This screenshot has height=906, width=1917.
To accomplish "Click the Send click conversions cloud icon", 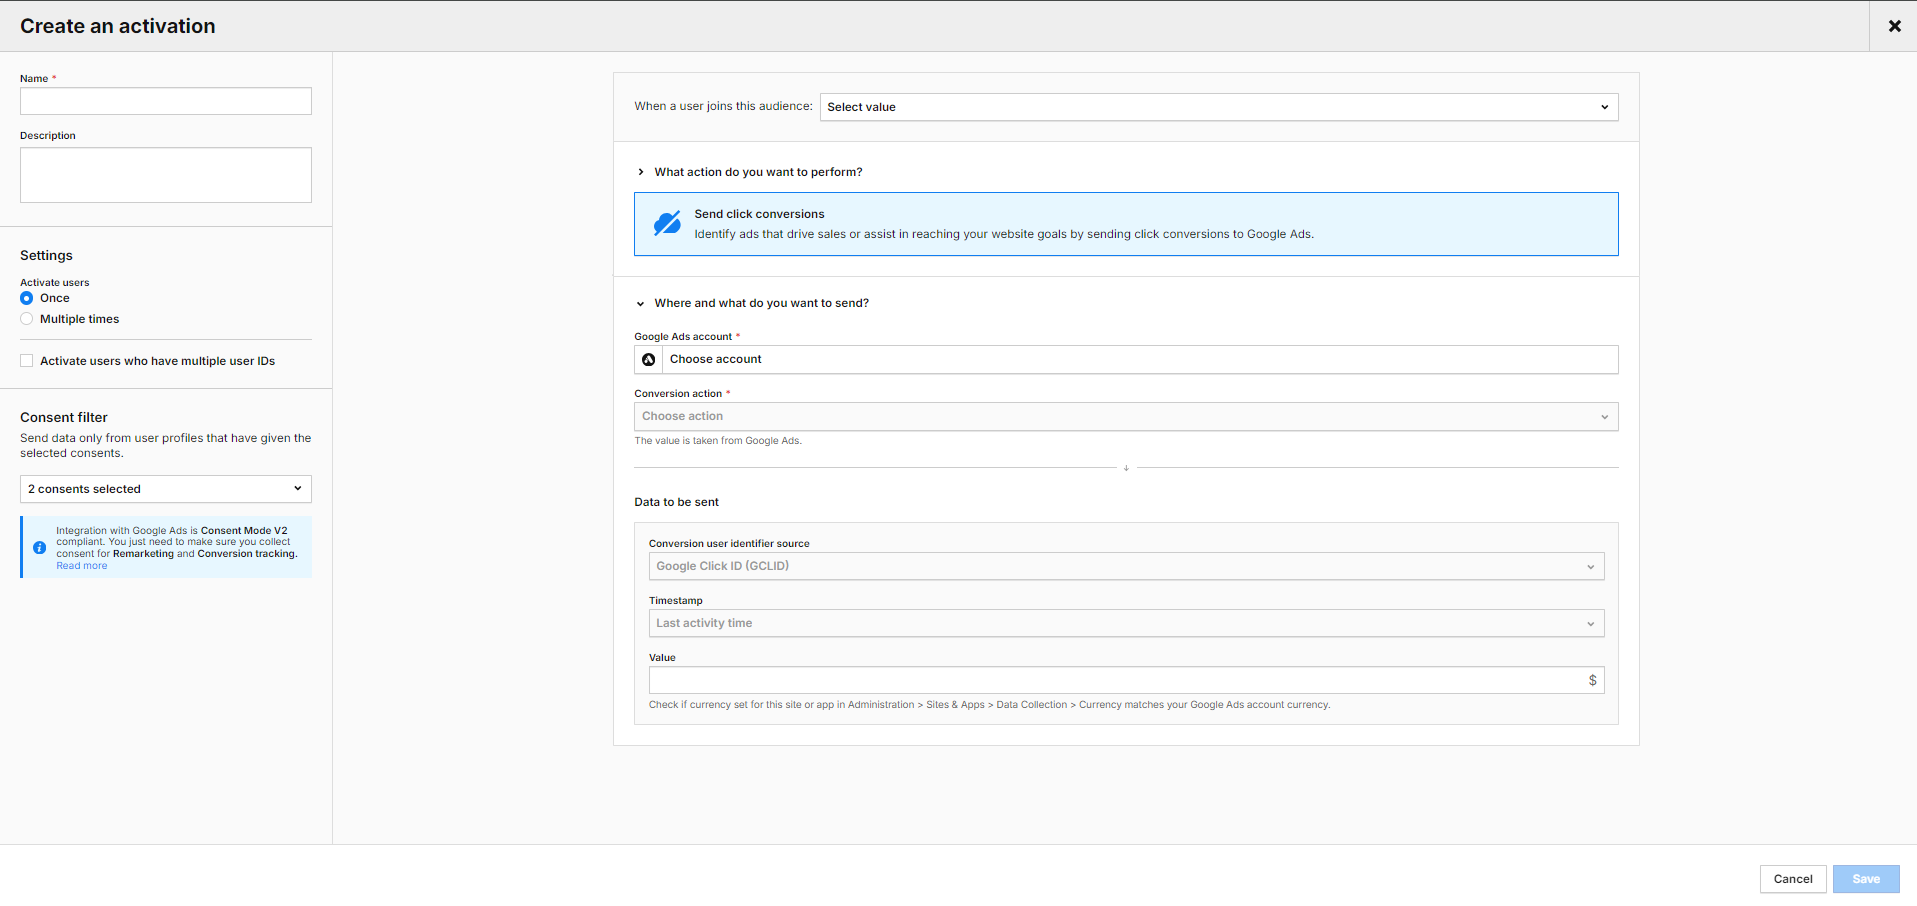I will click(x=666, y=222).
